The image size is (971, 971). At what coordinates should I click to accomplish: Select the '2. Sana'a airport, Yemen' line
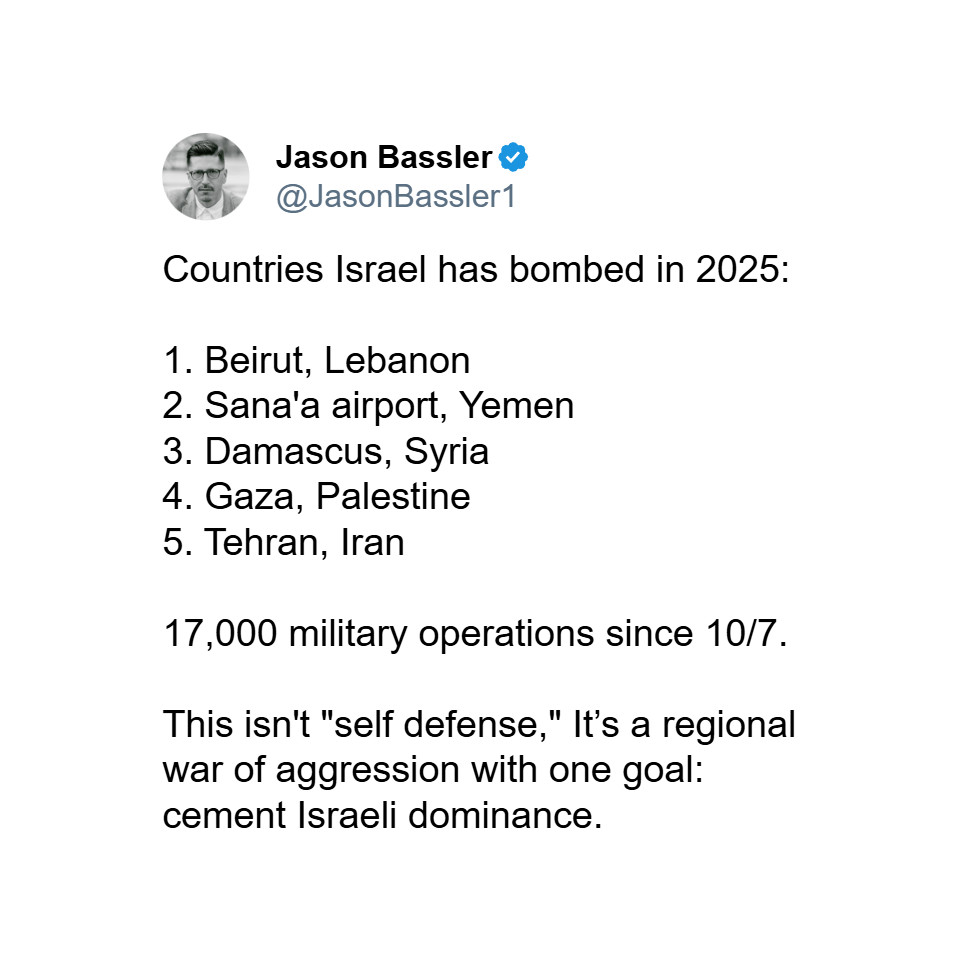tap(368, 406)
